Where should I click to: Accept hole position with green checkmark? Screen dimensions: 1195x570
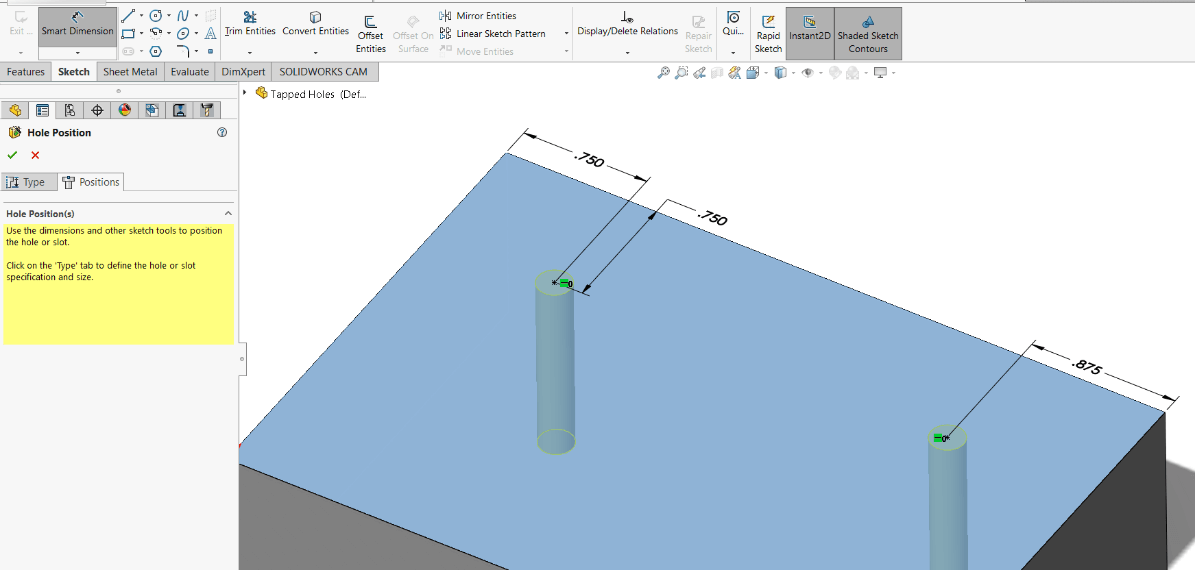point(12,155)
